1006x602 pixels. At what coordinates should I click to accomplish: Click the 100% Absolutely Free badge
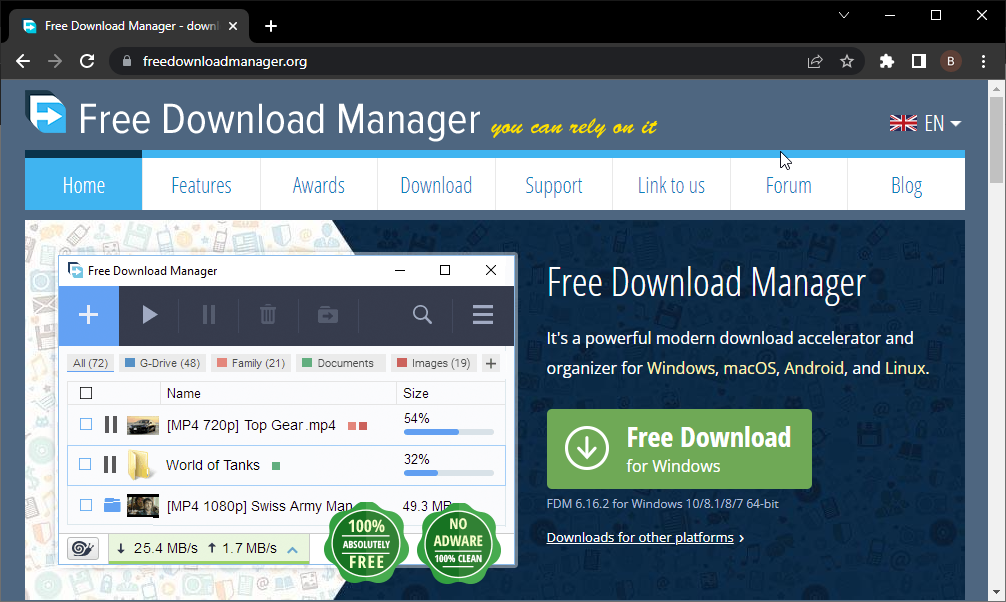pos(366,544)
